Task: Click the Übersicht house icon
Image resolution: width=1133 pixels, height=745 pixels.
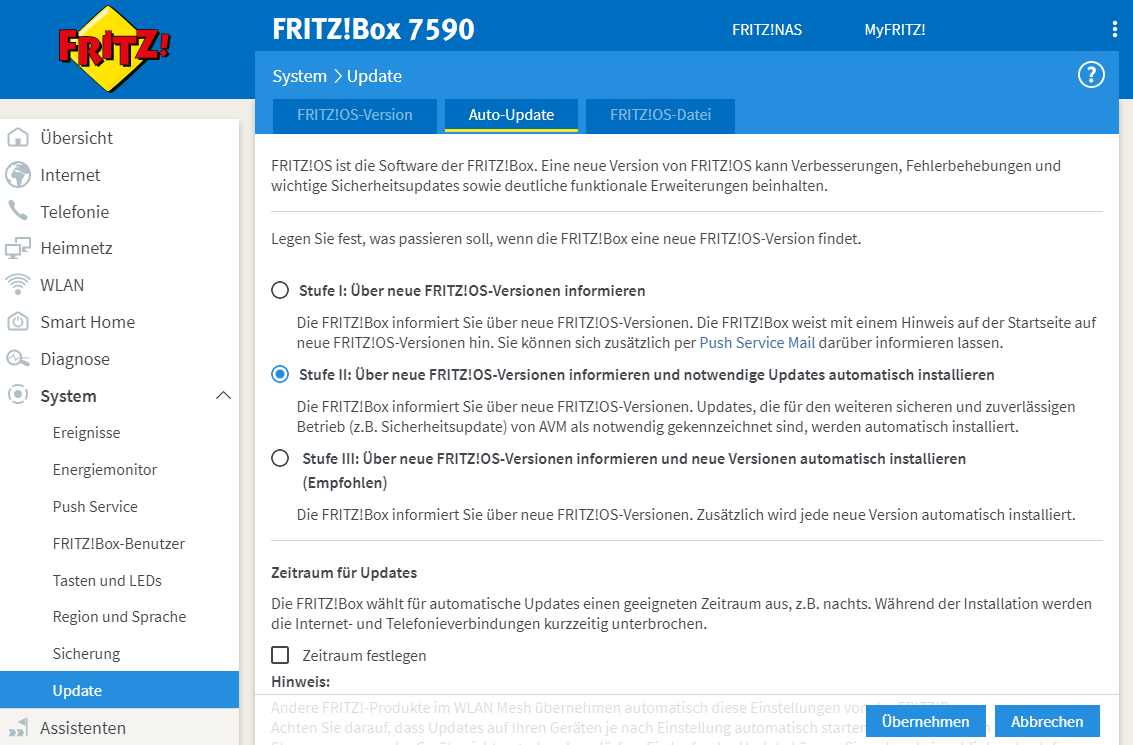Action: pos(18,138)
